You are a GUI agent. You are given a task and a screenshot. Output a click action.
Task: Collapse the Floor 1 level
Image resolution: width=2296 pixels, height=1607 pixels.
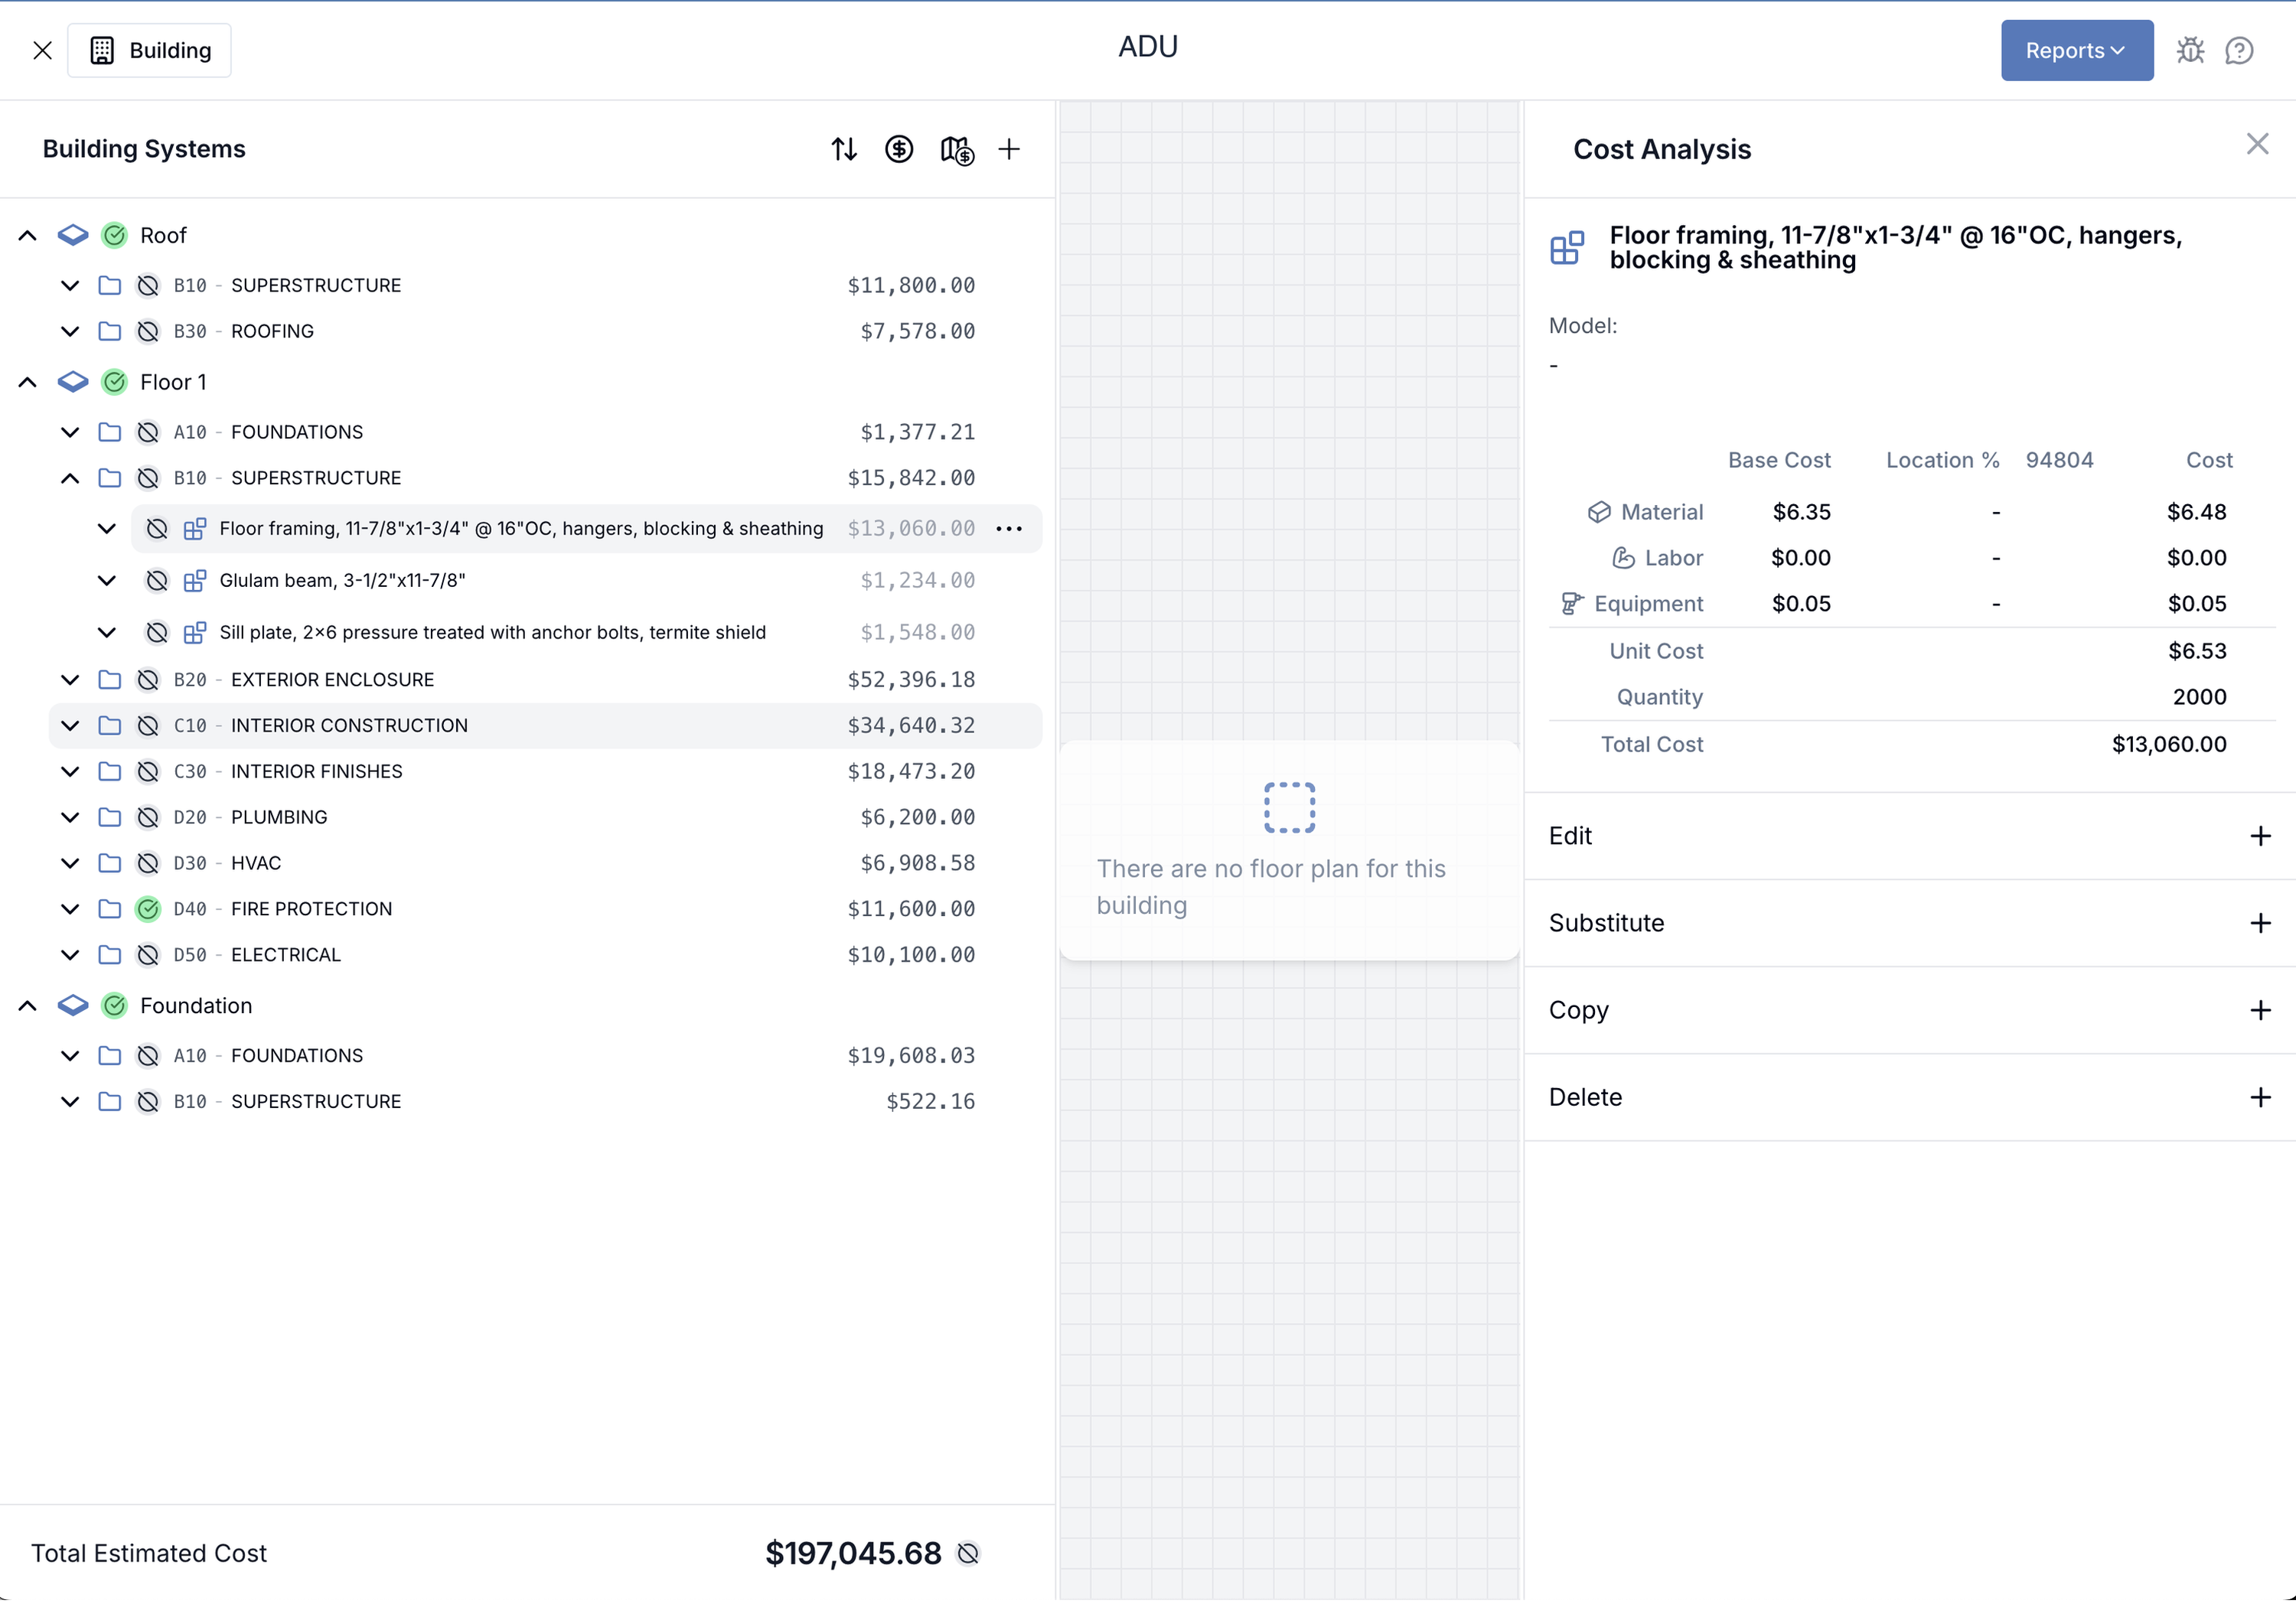coord(28,382)
